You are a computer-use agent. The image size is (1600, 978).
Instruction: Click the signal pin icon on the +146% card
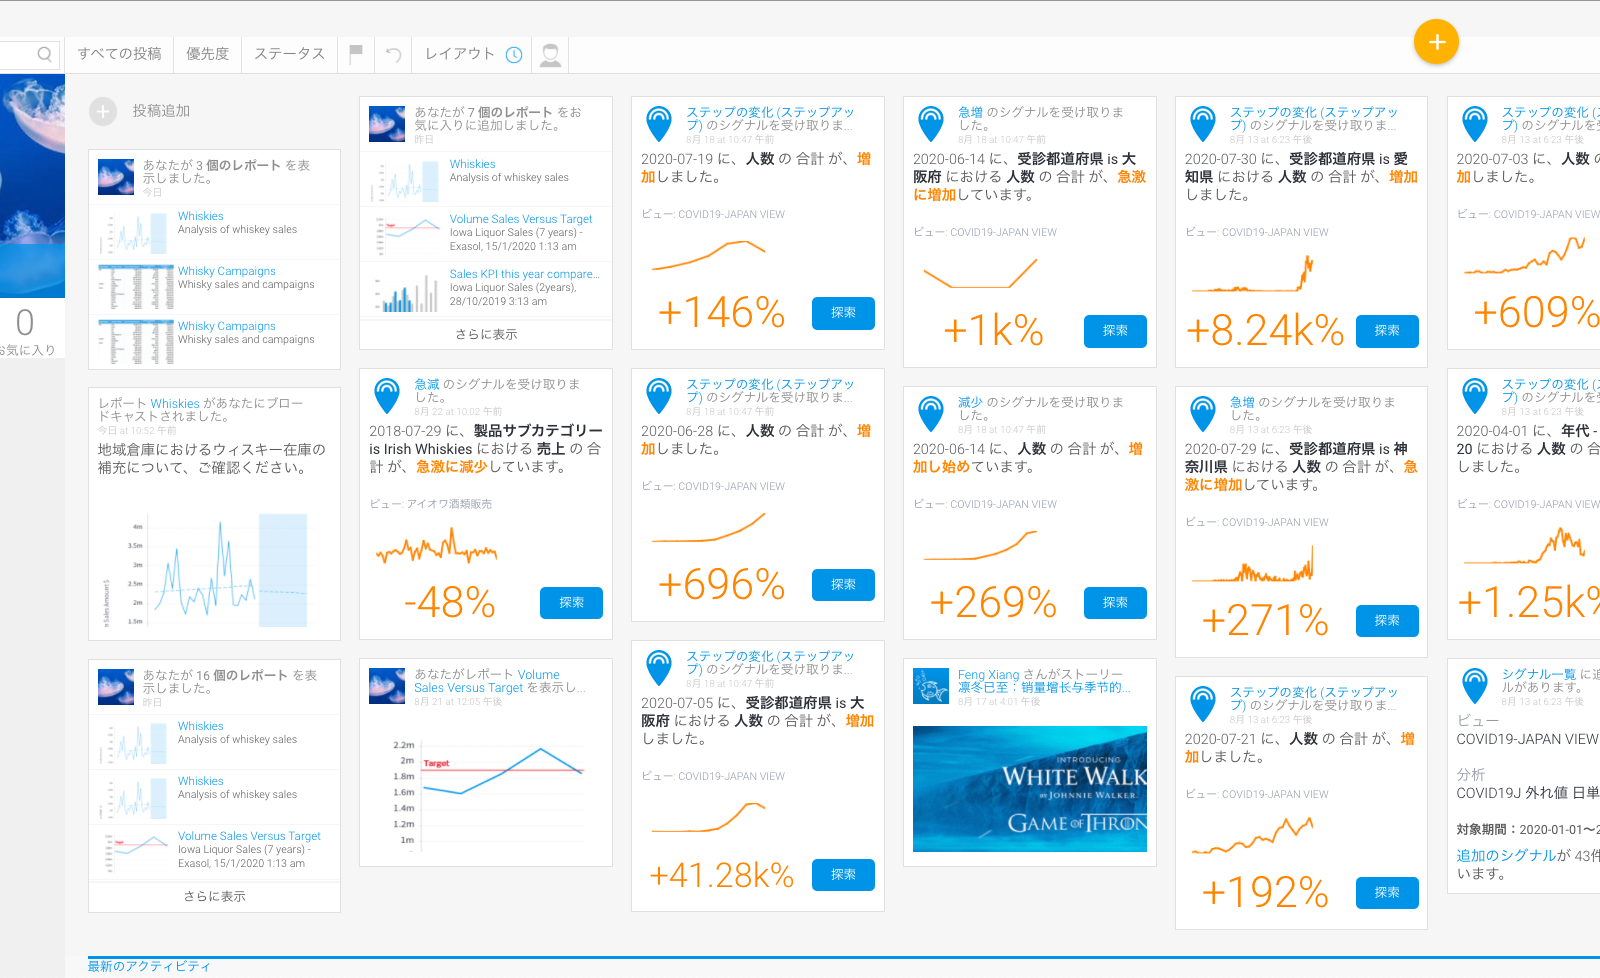click(x=659, y=123)
